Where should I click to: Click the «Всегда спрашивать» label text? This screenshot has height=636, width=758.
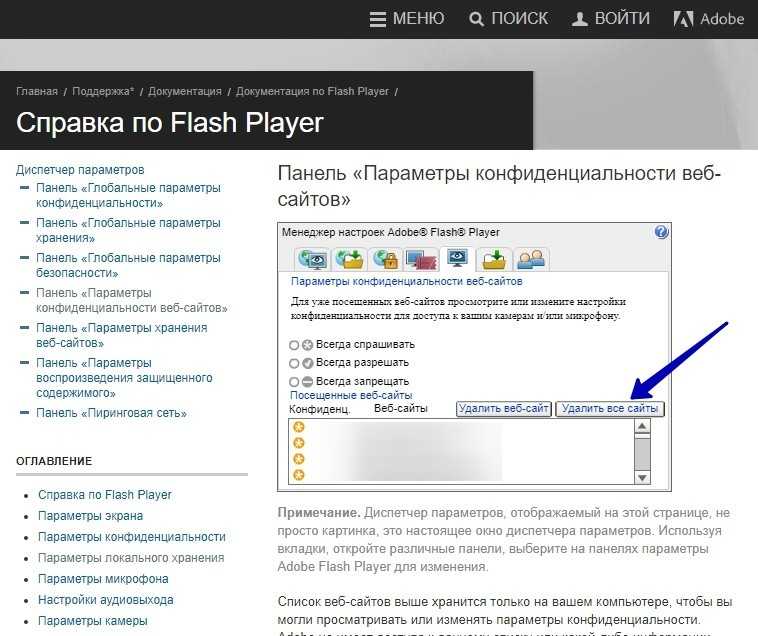coord(365,345)
